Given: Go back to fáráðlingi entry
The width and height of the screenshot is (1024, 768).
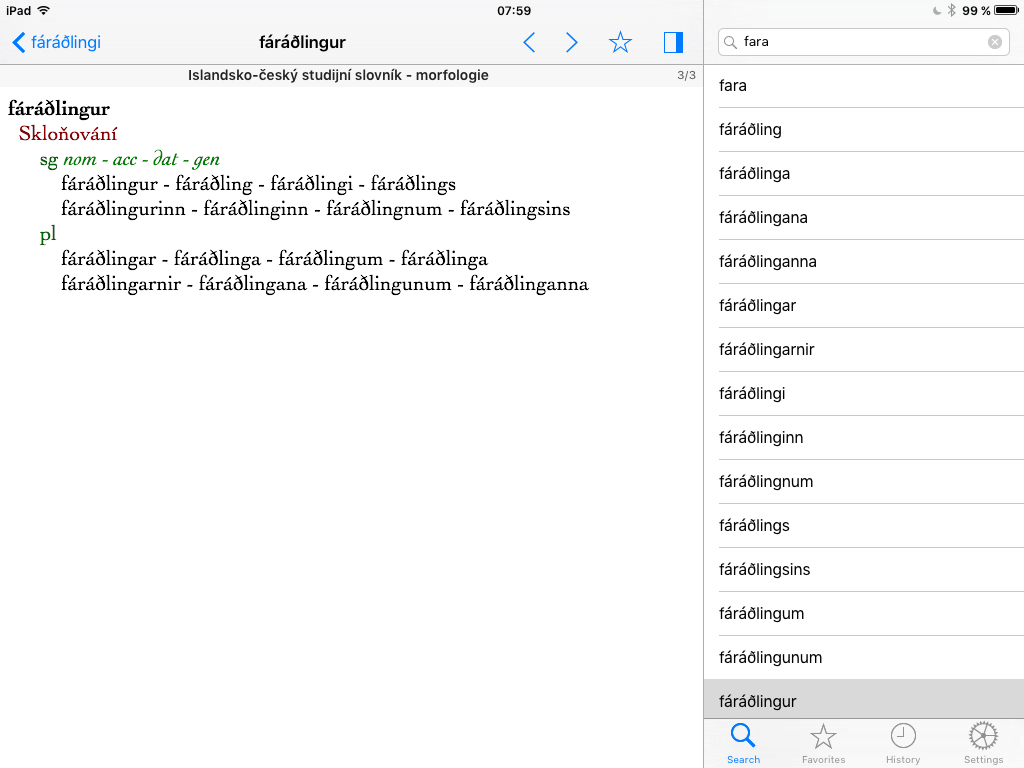Looking at the screenshot, I should 56,42.
